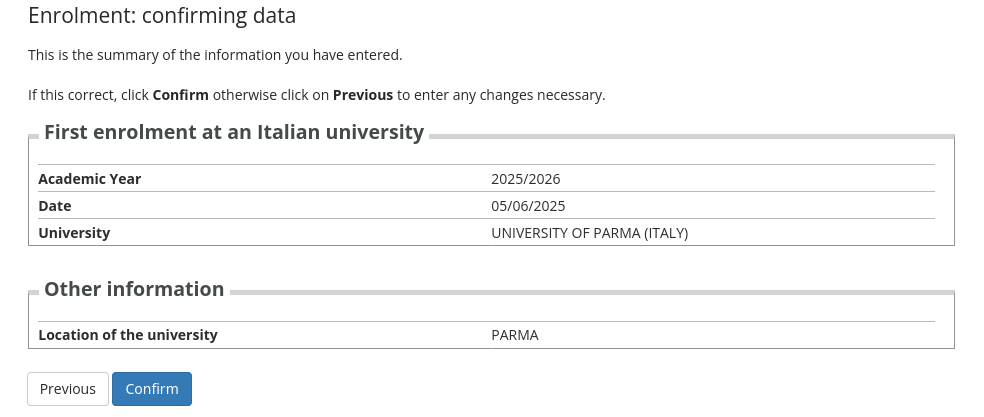The image size is (984, 417).
Task: Click the blue Confirm button
Action: [151, 389]
